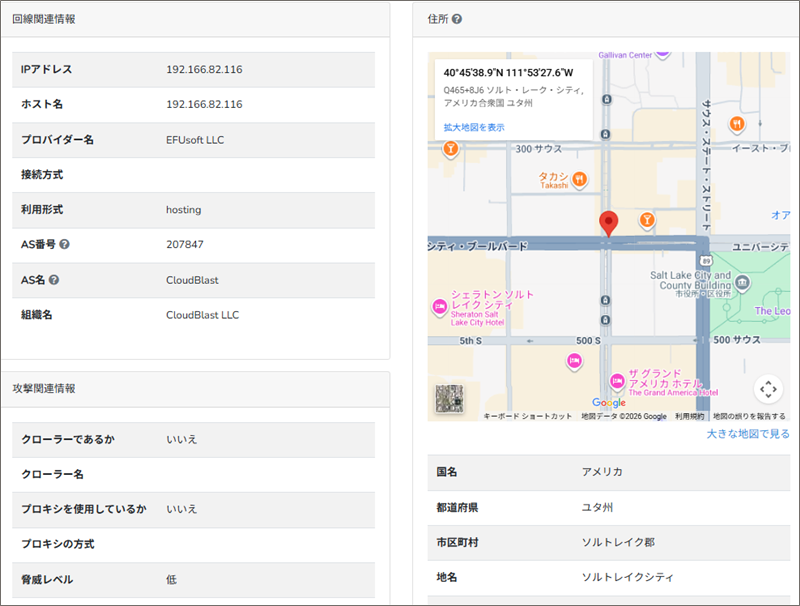Click the Google logo on map

608,403
